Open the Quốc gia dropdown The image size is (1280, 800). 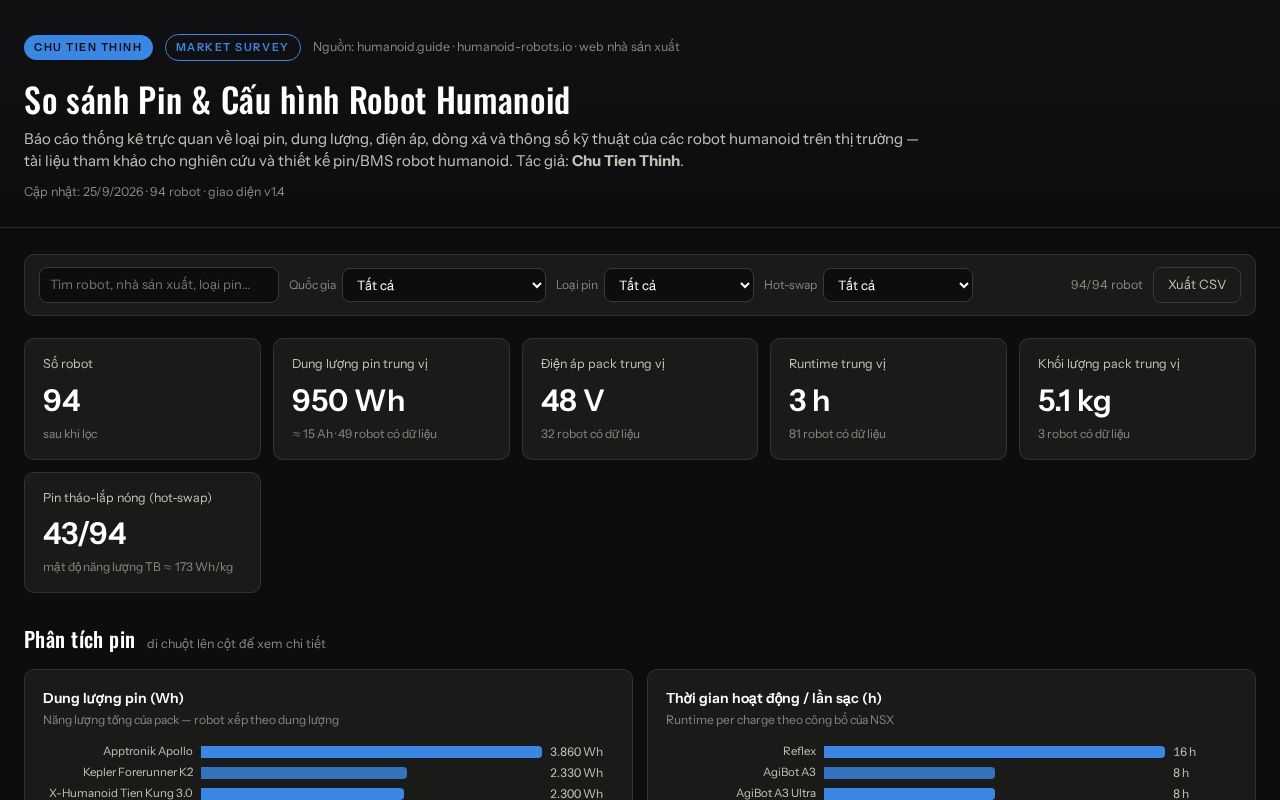444,285
